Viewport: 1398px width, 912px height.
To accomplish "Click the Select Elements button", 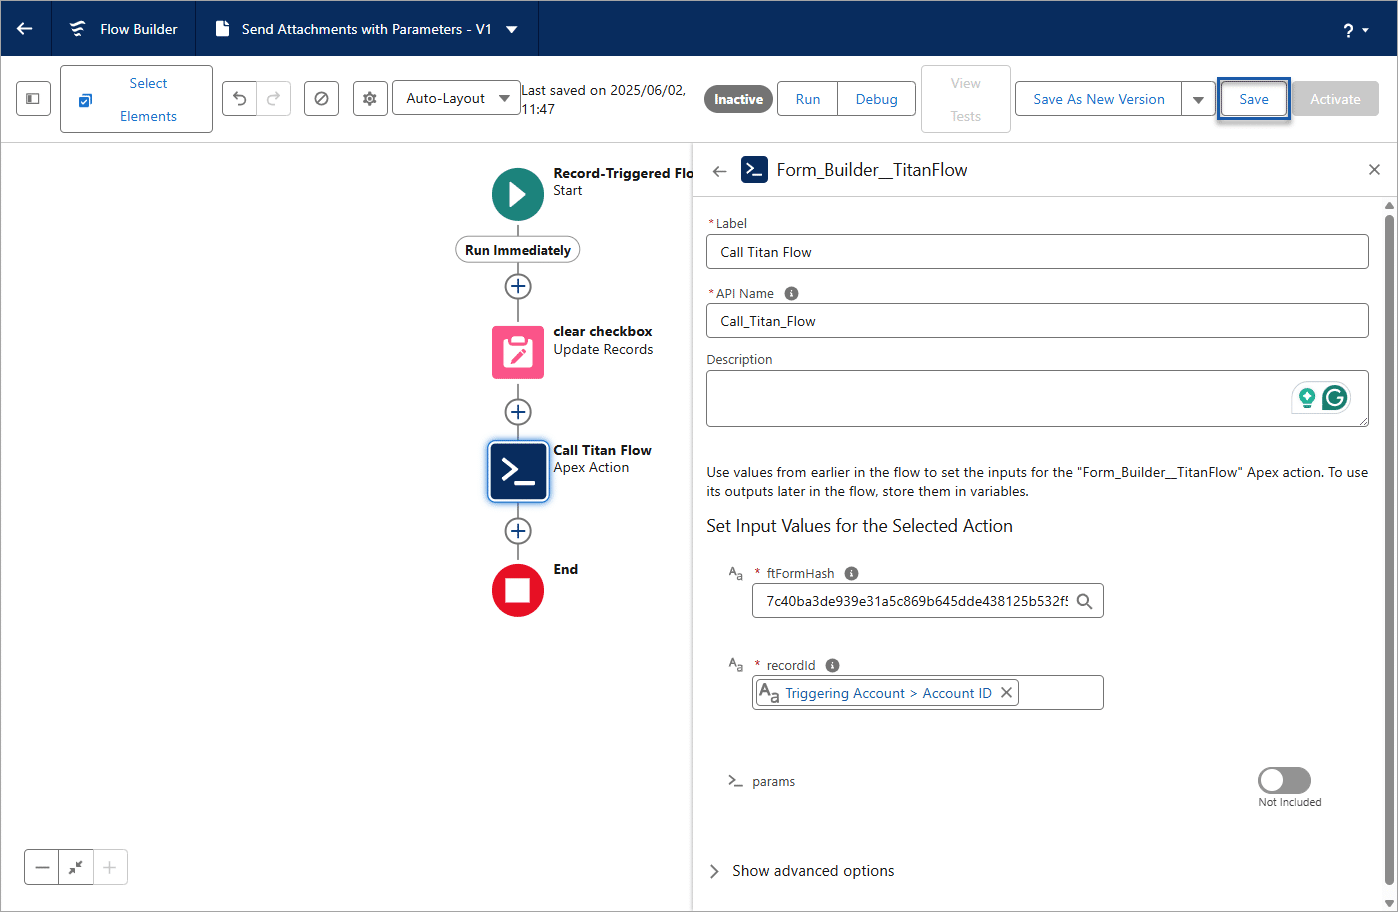I will [136, 99].
